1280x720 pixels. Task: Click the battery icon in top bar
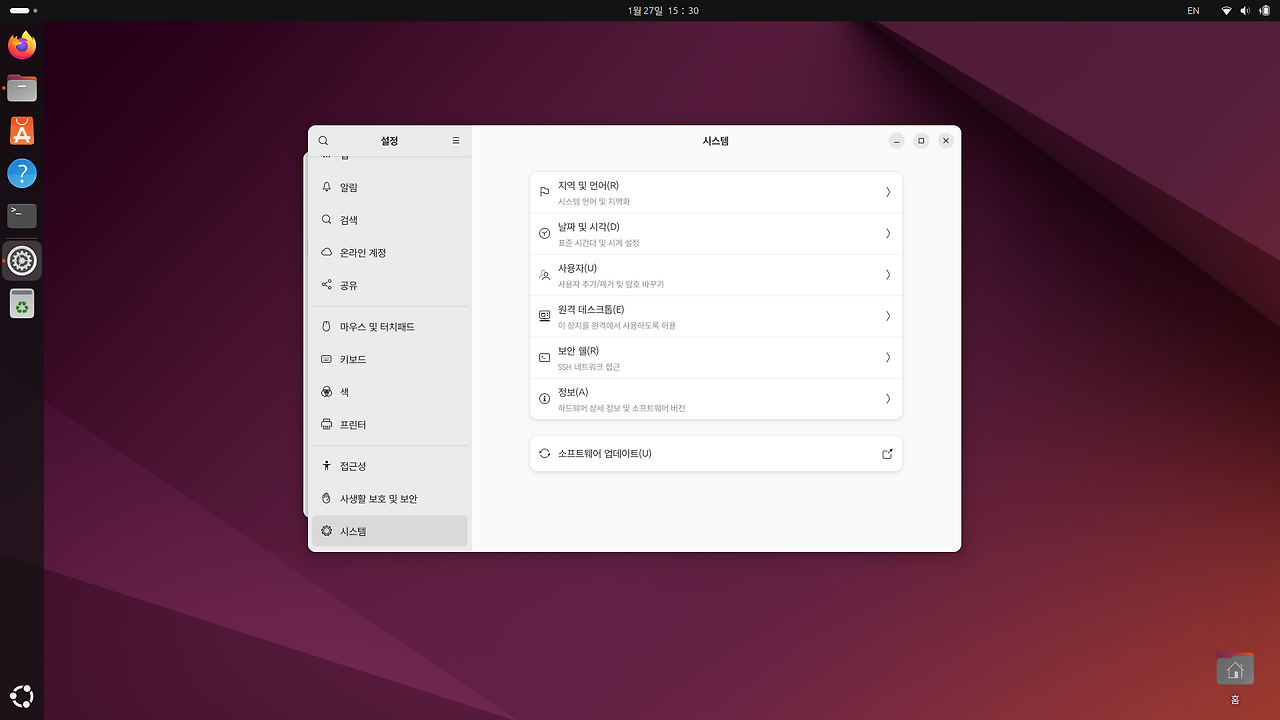tap(1264, 10)
